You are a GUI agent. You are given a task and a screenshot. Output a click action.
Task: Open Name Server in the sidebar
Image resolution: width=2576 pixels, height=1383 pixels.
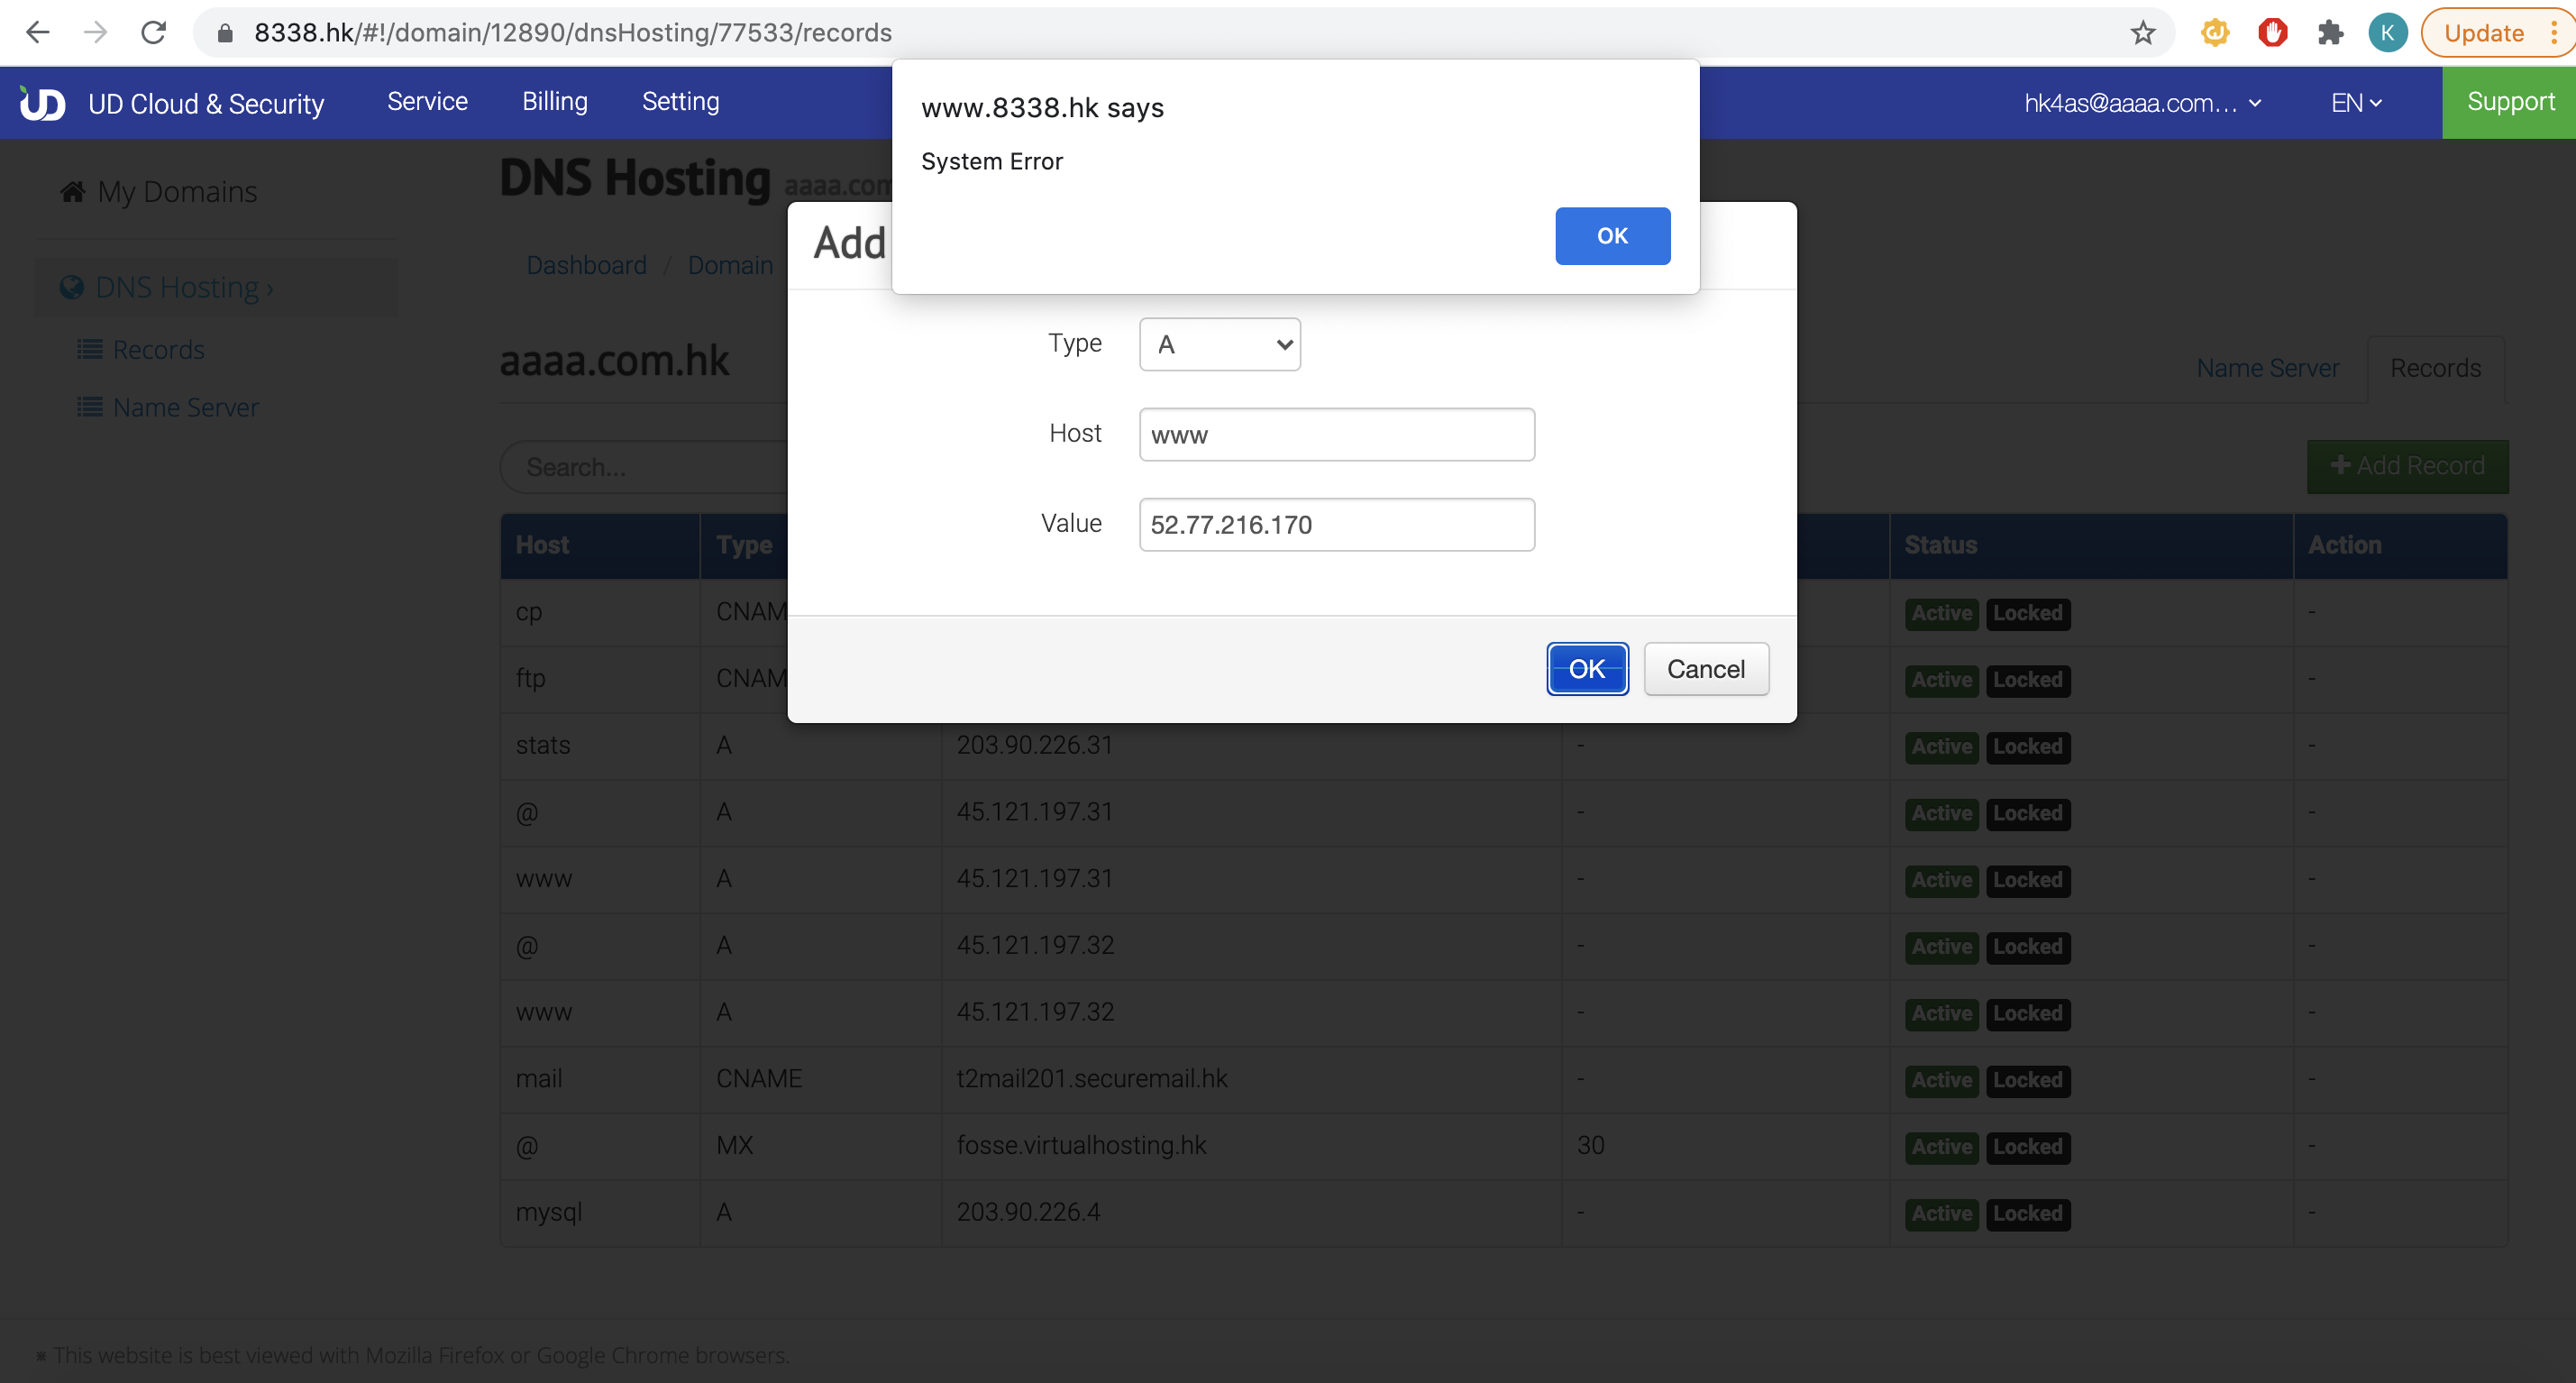pyautogui.click(x=186, y=407)
